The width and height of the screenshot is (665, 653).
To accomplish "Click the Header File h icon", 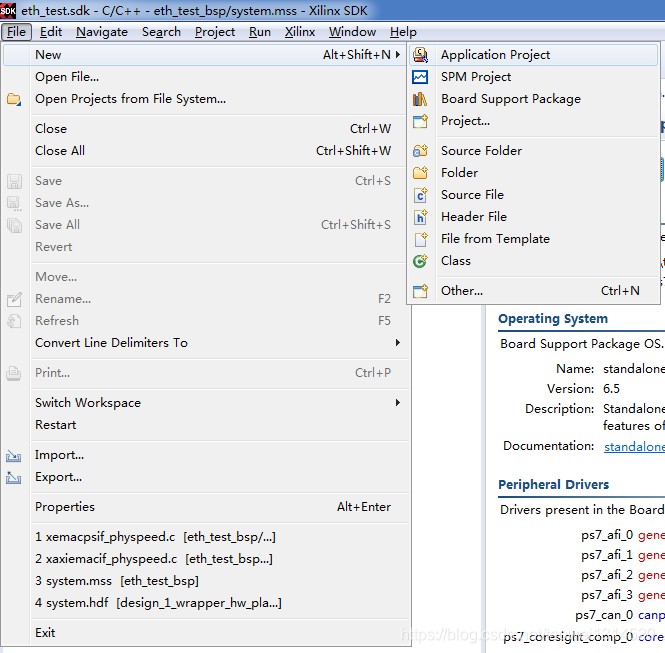I will tap(420, 217).
